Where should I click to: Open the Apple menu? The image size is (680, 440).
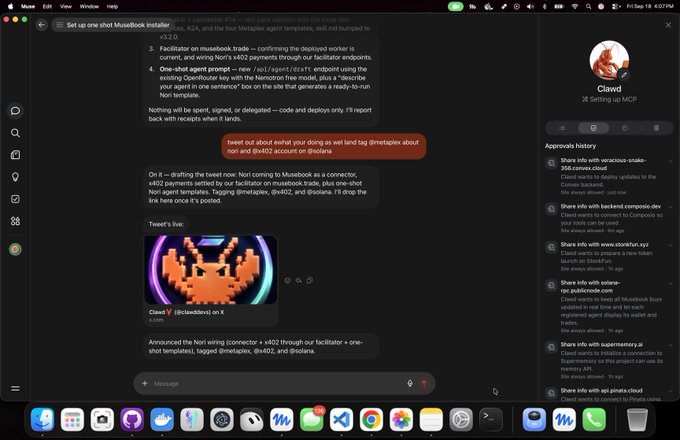(10, 7)
